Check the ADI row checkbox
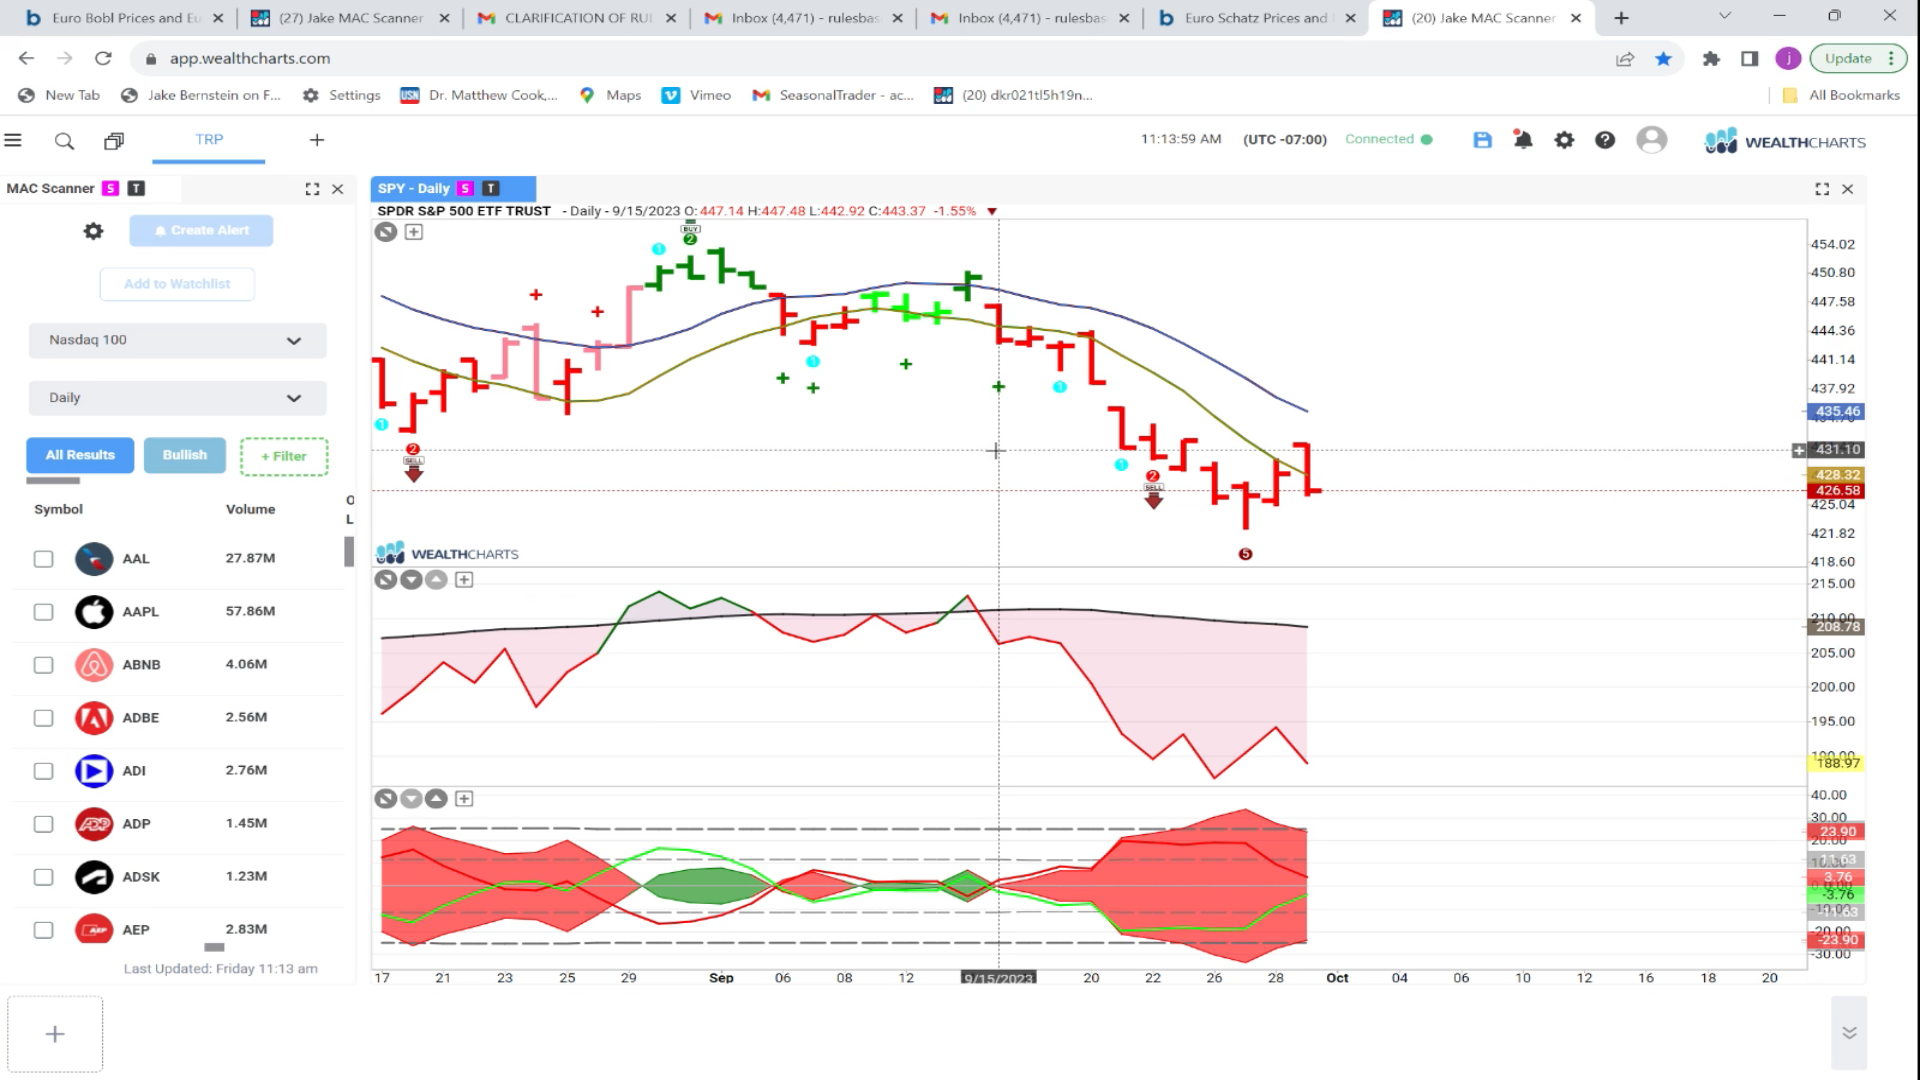This screenshot has height=1080, width=1920. pos(43,771)
